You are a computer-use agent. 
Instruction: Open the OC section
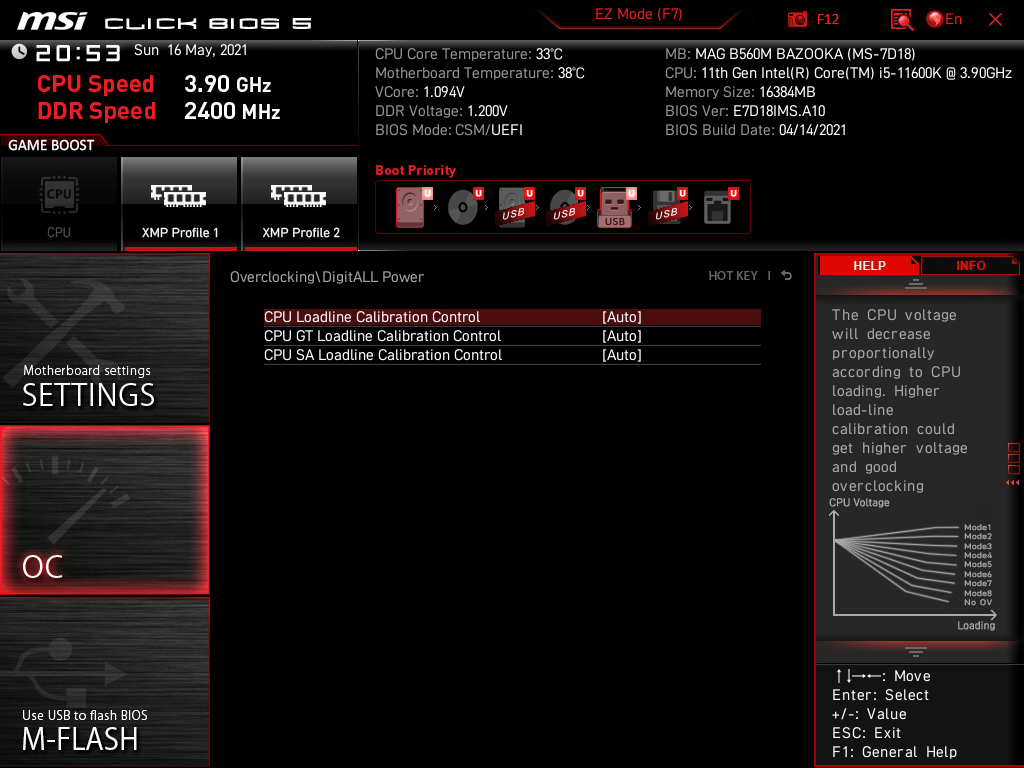click(104, 510)
